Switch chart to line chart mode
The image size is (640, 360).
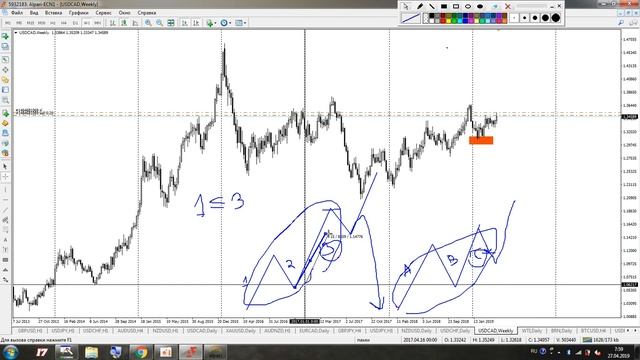[x=135, y=23]
